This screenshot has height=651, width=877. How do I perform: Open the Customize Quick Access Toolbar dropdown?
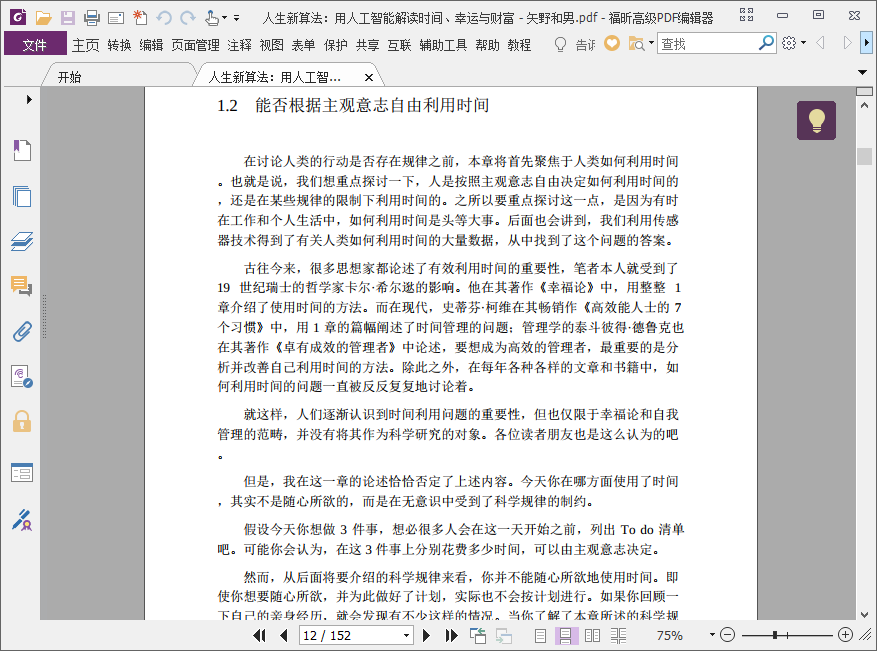click(x=237, y=18)
